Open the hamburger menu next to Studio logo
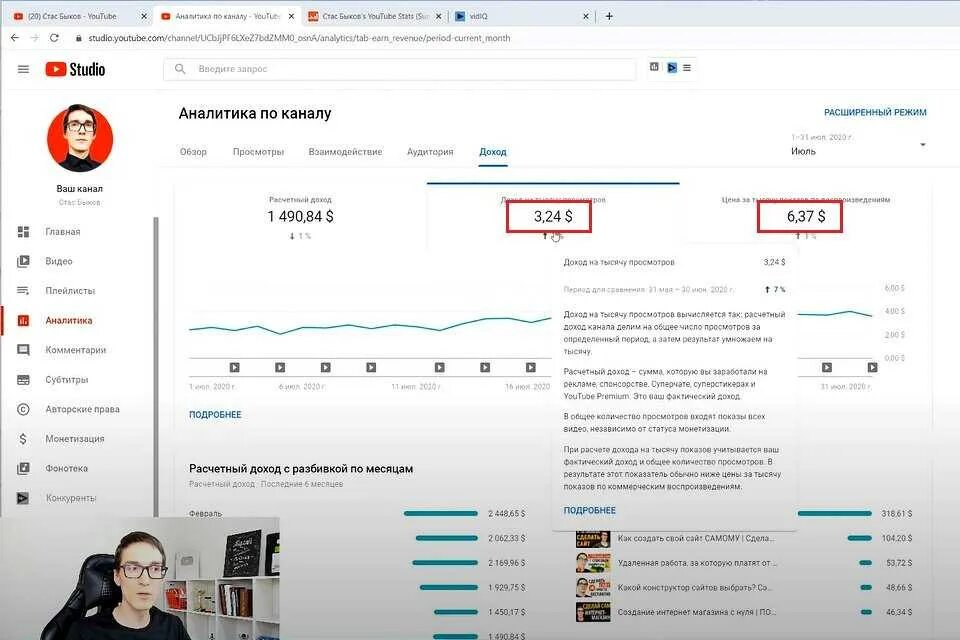The image size is (960, 640). (x=22, y=69)
